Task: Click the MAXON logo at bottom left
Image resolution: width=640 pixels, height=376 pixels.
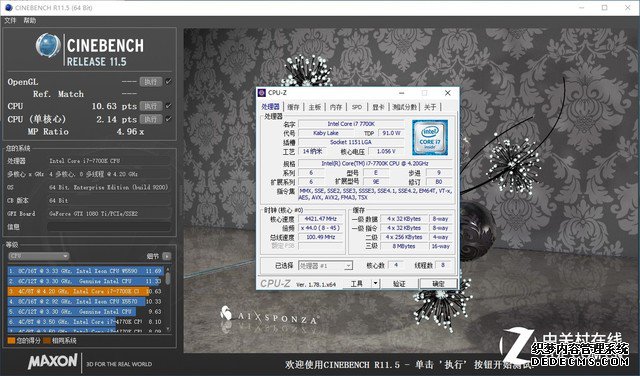Action: (53, 362)
